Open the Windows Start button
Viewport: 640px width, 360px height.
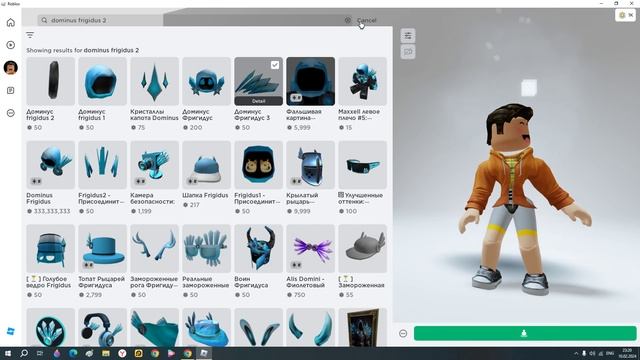click(x=8, y=353)
